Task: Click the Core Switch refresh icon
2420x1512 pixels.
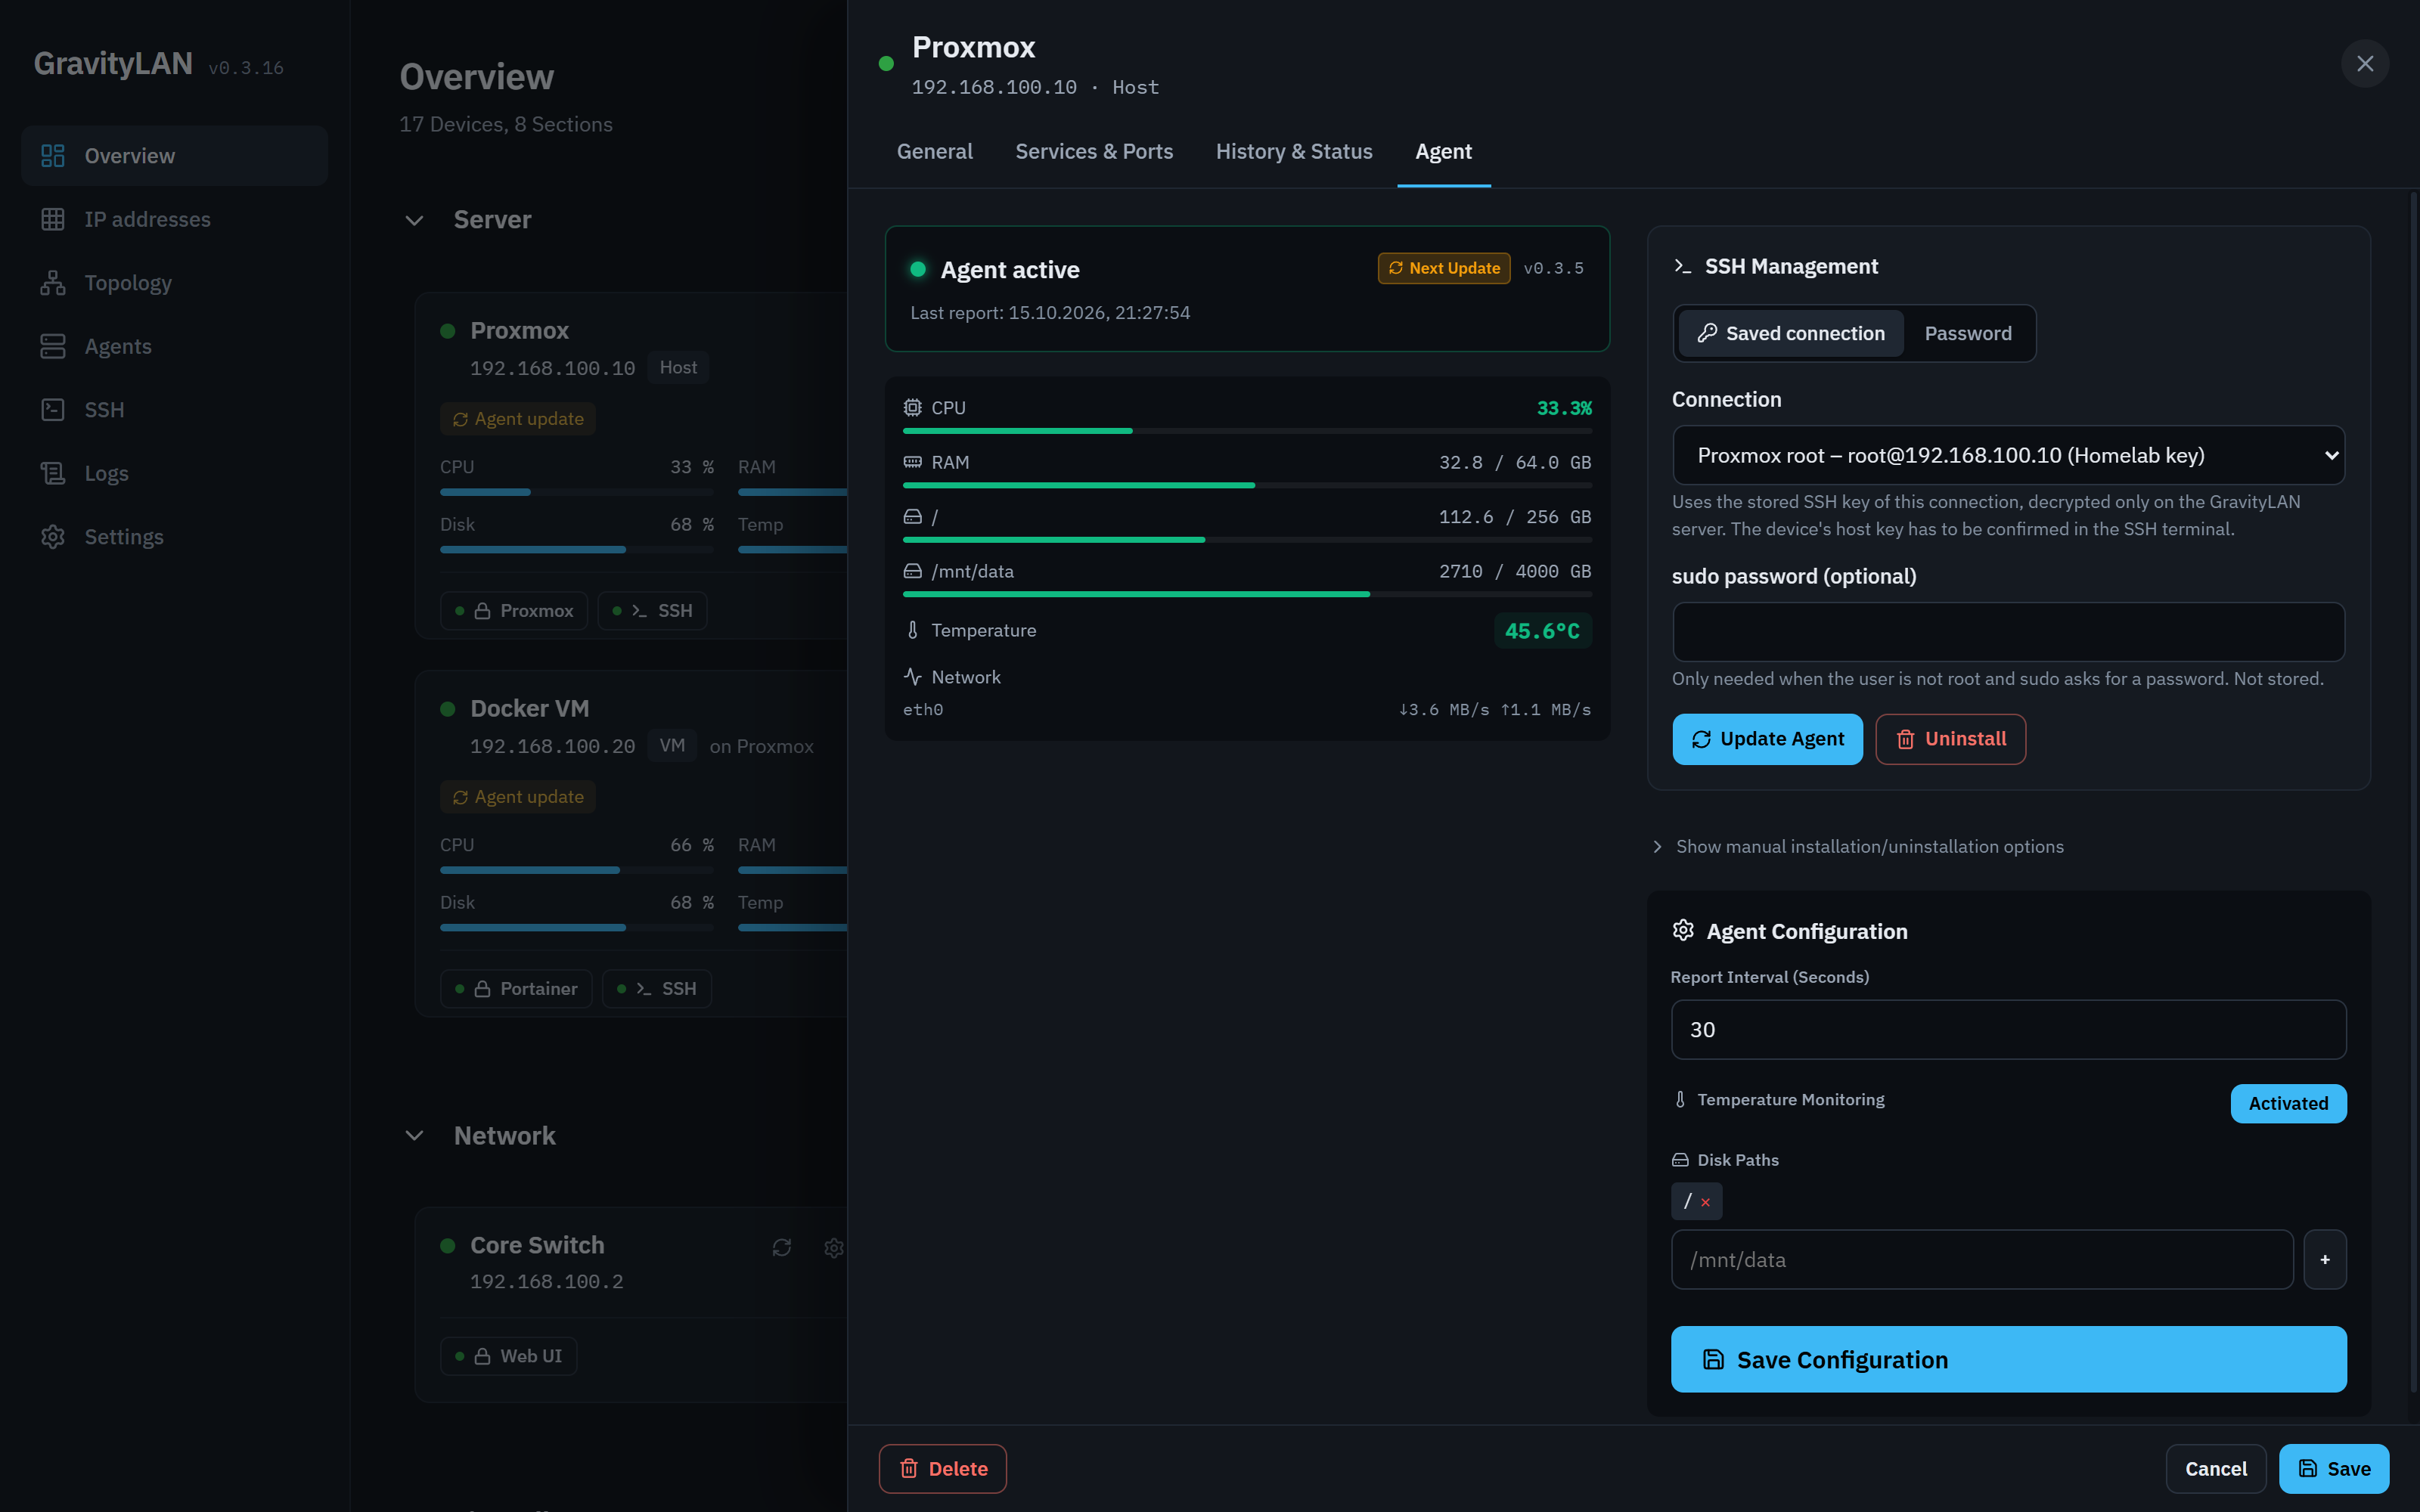Action: coord(782,1247)
